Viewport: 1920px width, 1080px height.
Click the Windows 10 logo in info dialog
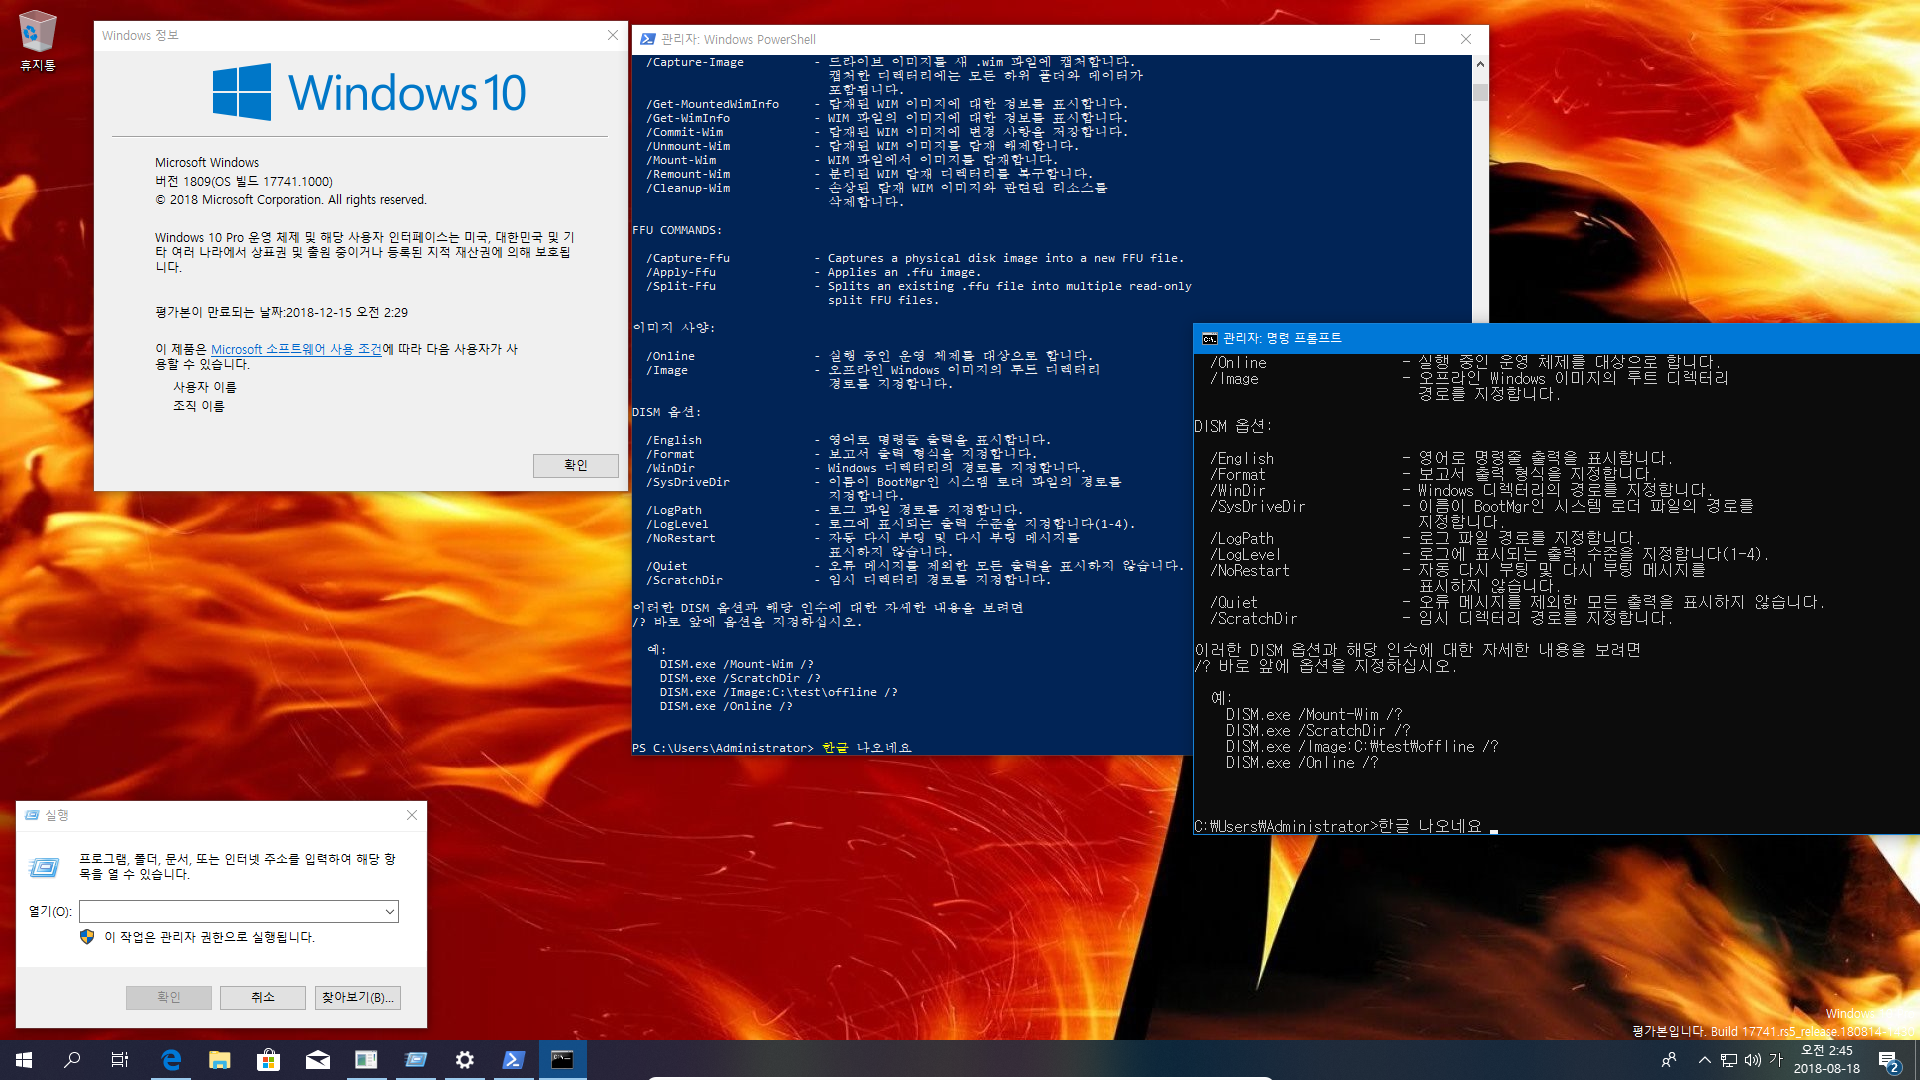[369, 92]
